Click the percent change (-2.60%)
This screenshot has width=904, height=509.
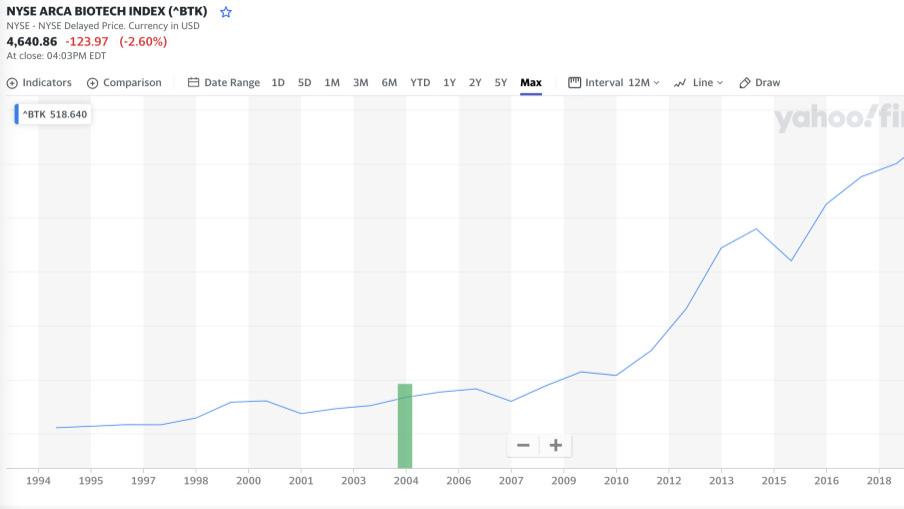143,42
